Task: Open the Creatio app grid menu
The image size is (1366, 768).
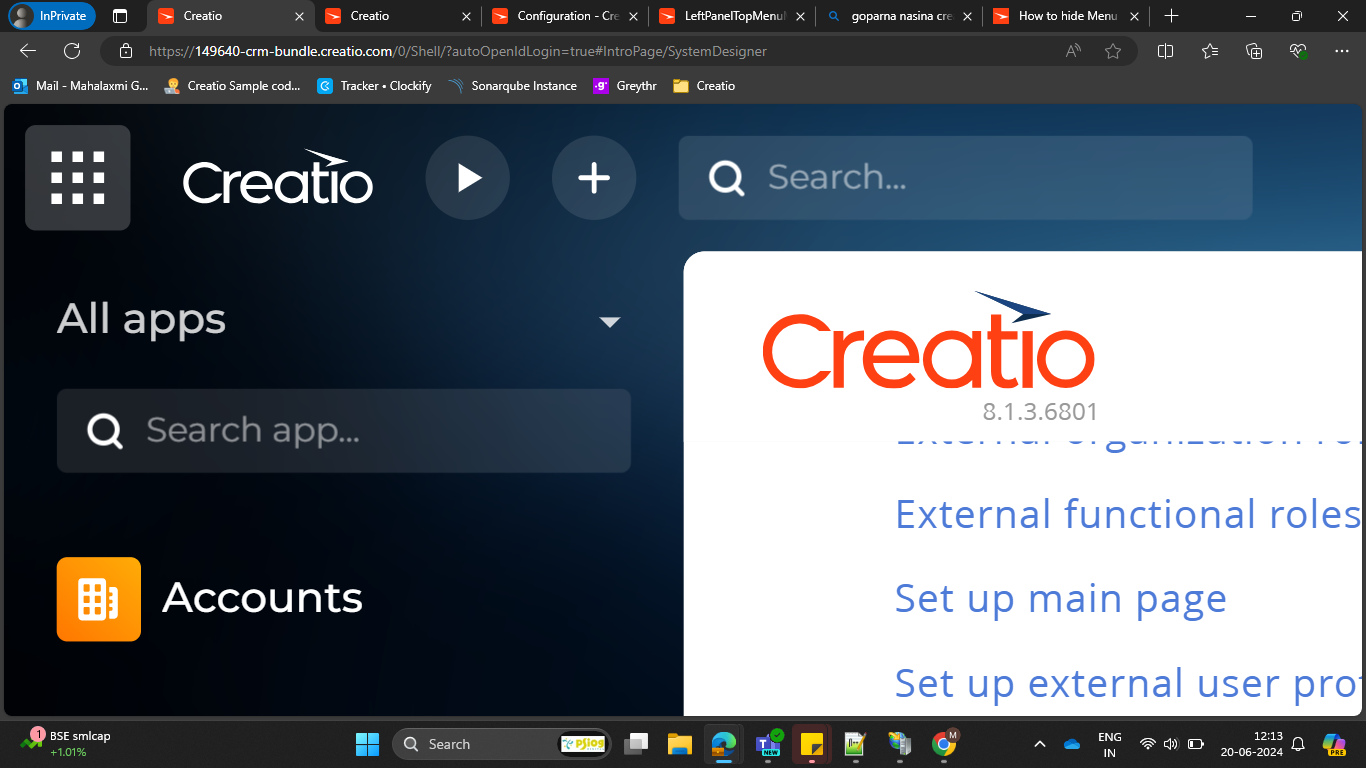Action: [78, 178]
